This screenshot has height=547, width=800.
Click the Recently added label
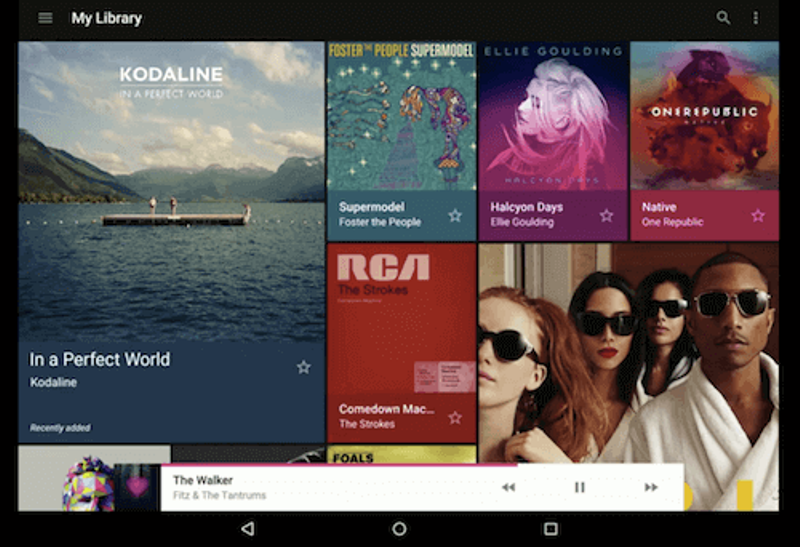tap(60, 428)
